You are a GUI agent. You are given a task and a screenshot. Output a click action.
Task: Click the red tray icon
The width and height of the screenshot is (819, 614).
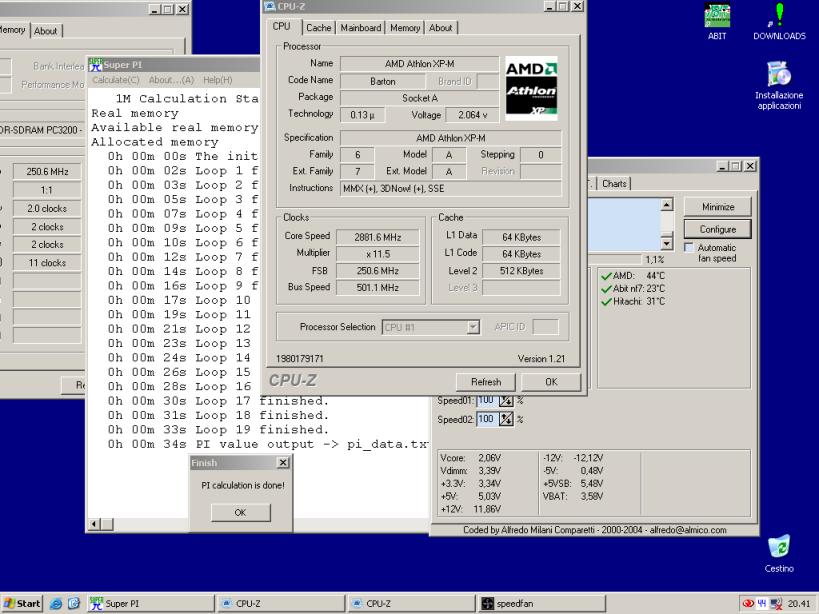tap(748, 604)
